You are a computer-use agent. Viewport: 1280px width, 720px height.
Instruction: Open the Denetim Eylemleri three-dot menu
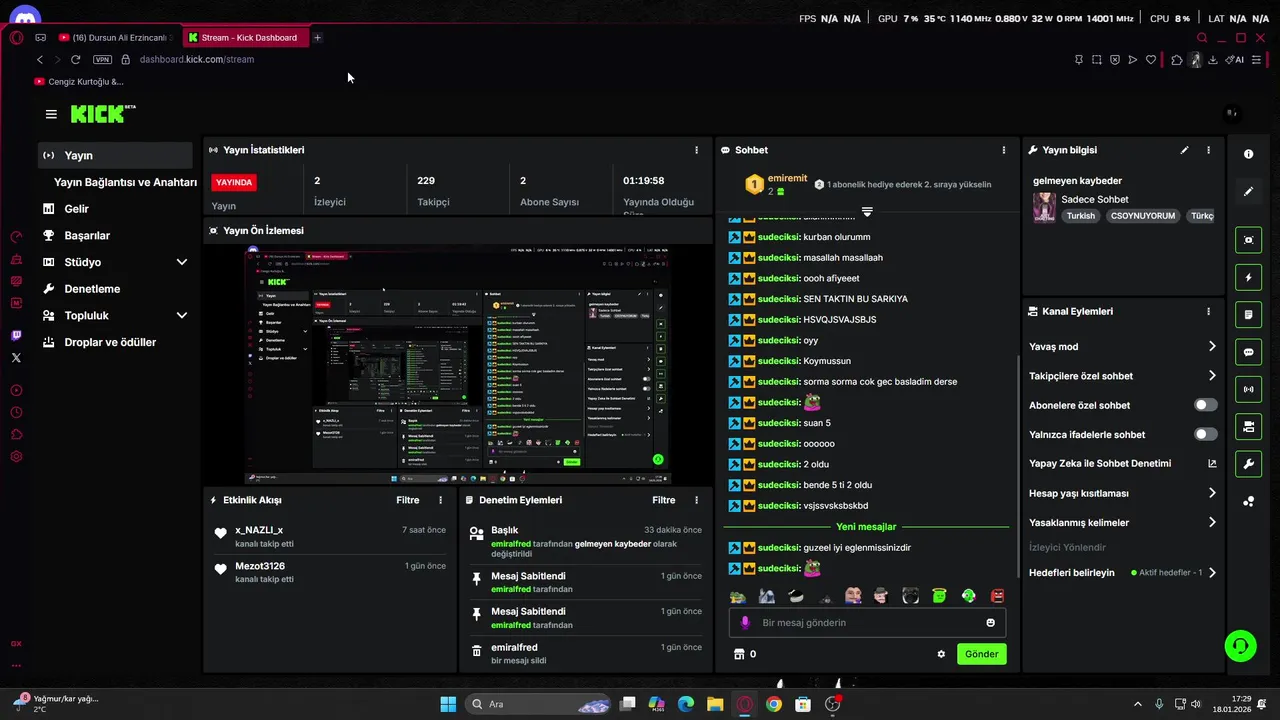(x=696, y=500)
